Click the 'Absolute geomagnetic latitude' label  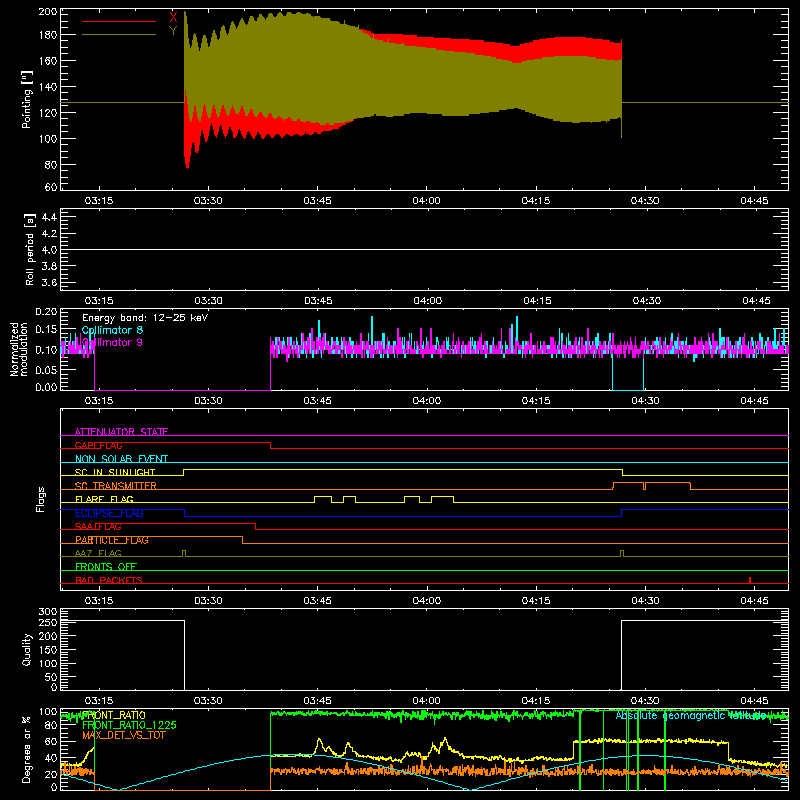pyautogui.click(x=690, y=715)
